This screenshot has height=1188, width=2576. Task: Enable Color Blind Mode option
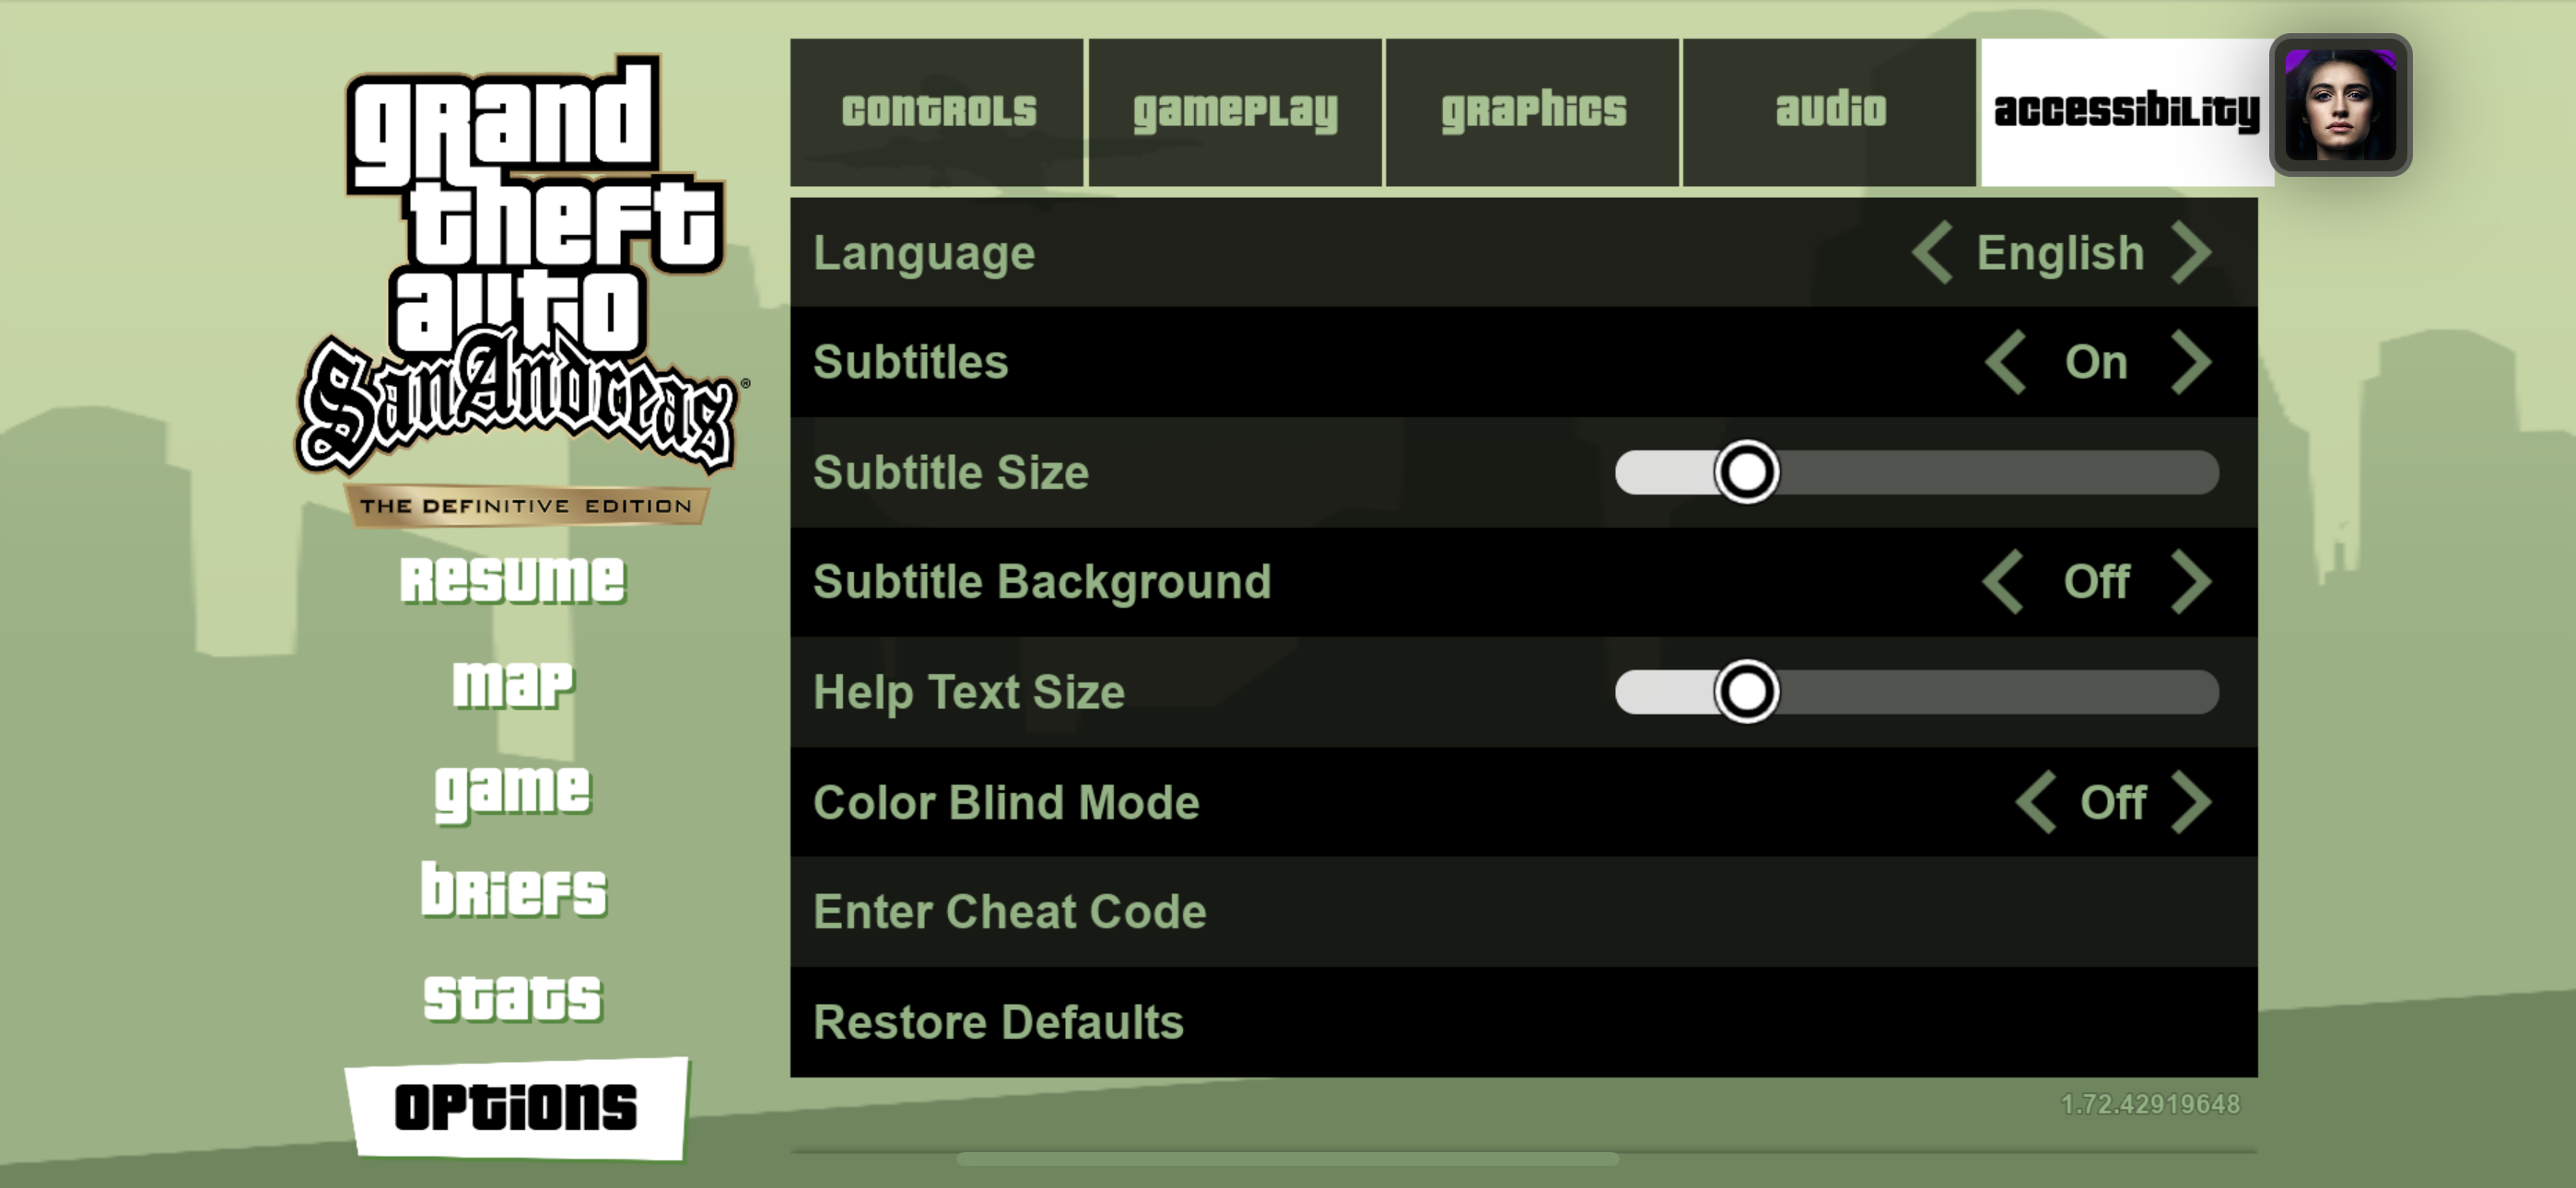pos(2198,800)
